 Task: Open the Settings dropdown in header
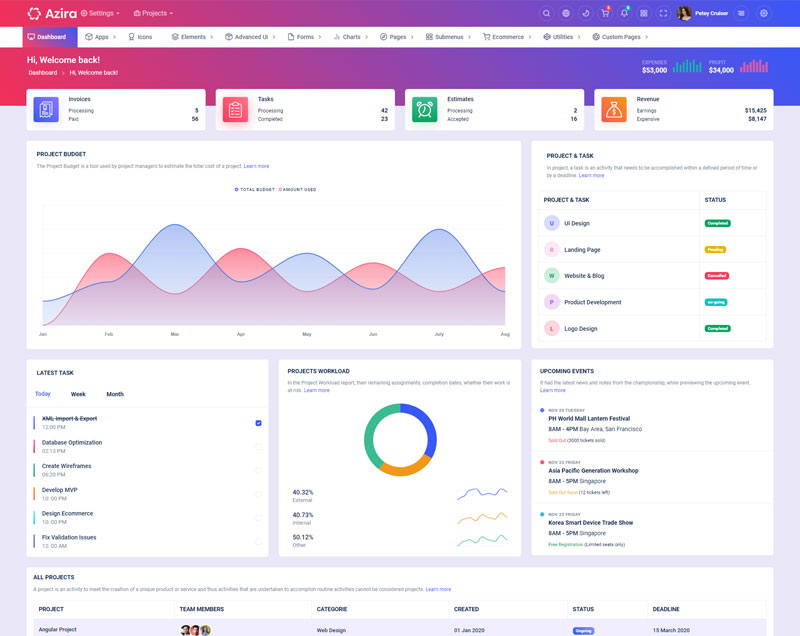[100, 13]
